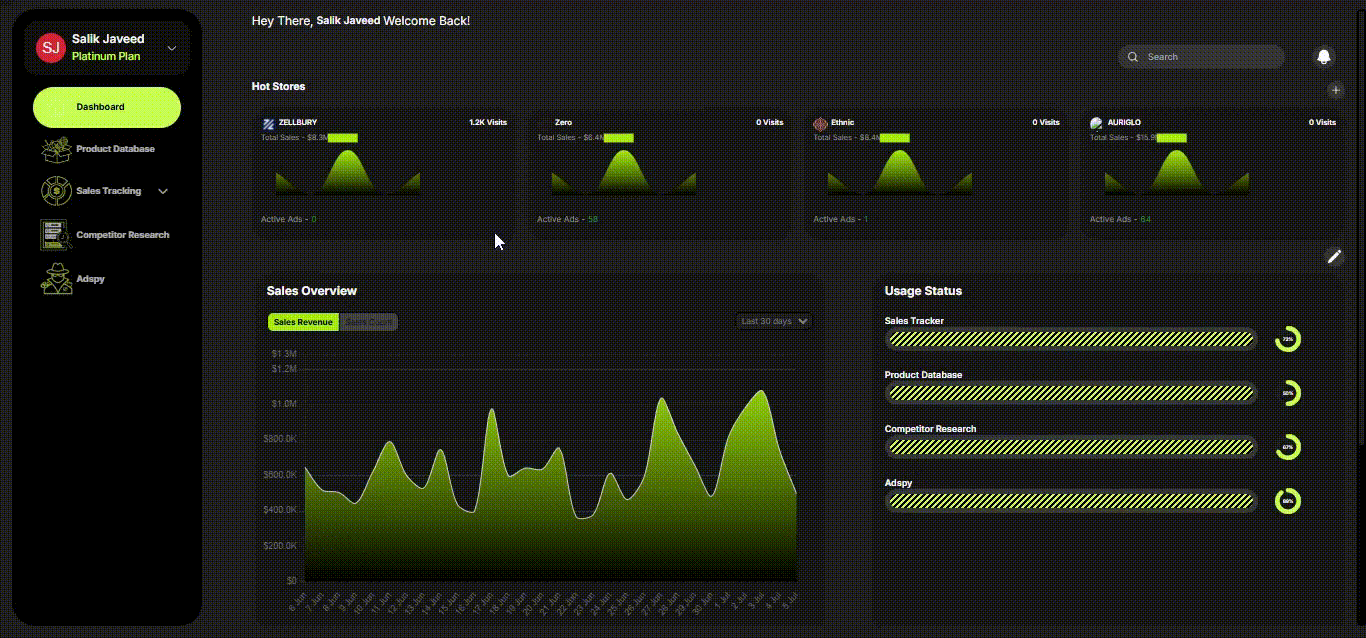This screenshot has height=638, width=1366.
Task: Expand the account plan chevron
Action: coord(172,48)
